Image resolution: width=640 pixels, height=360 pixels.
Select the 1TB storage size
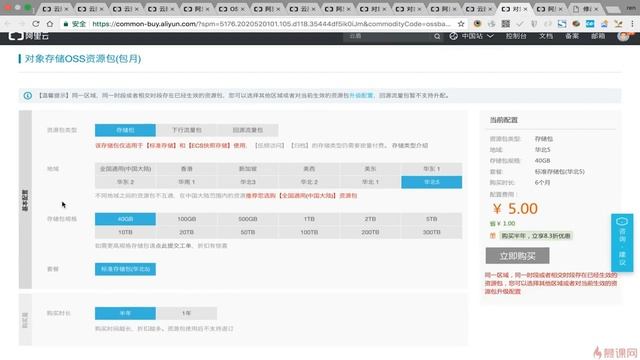coord(309,219)
